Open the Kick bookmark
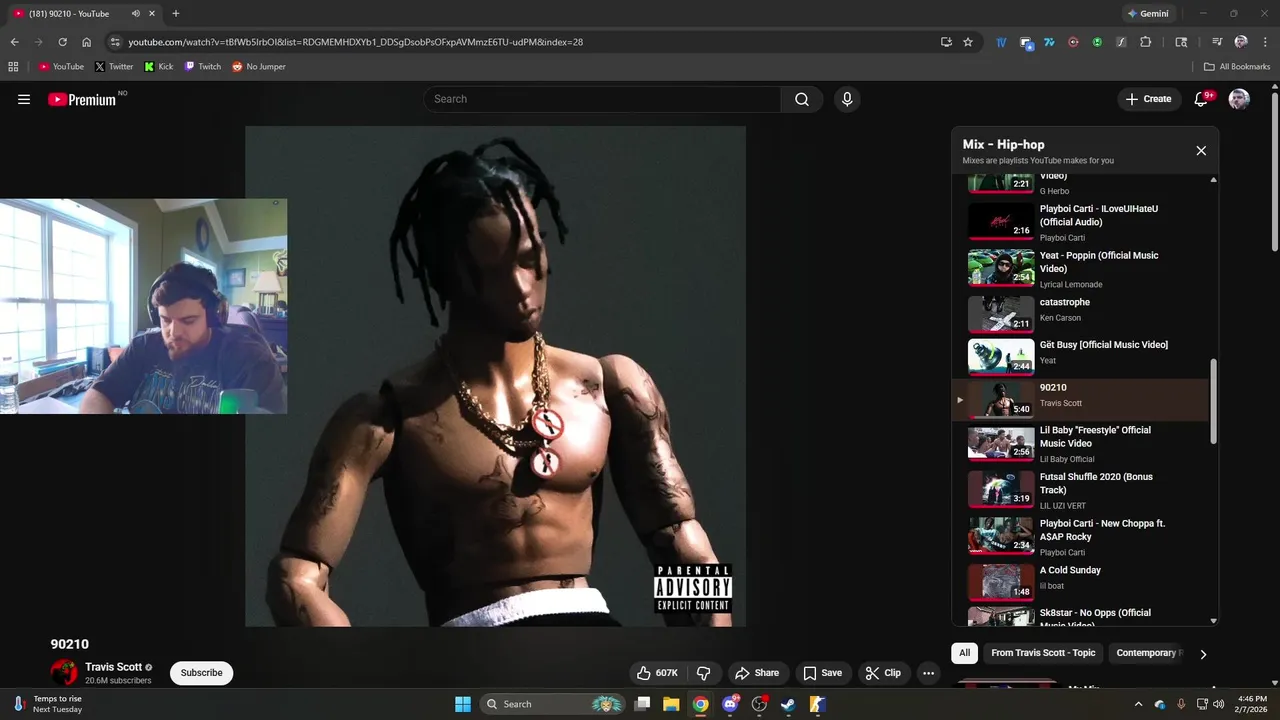The height and width of the screenshot is (720, 1280). [159, 67]
